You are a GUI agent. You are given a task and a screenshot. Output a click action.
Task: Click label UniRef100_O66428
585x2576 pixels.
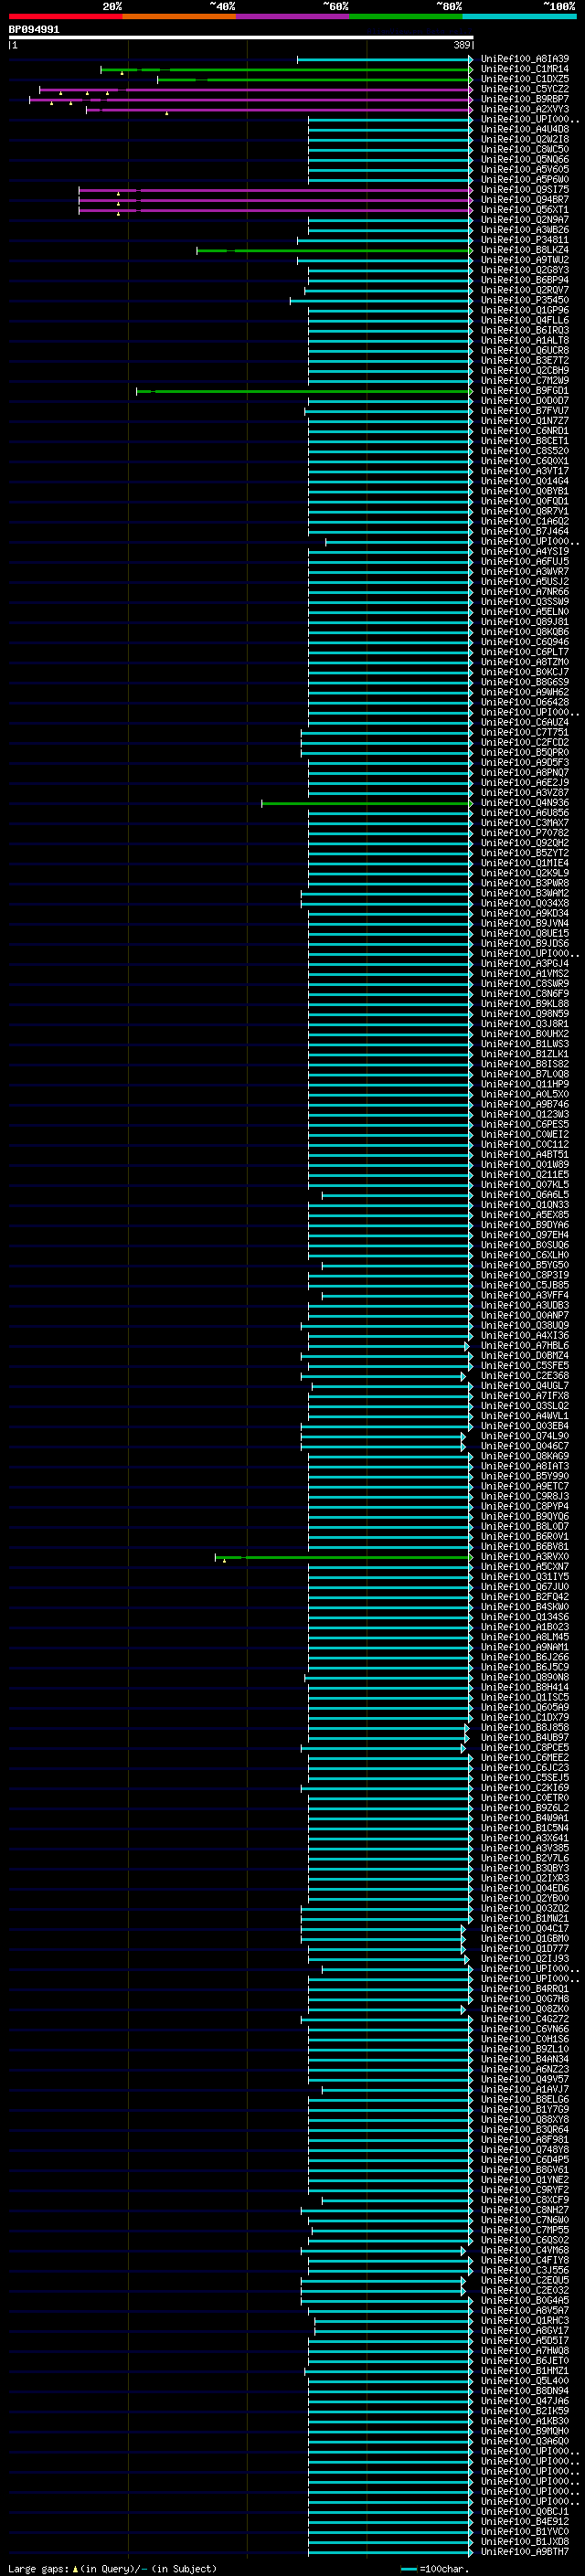tap(525, 702)
